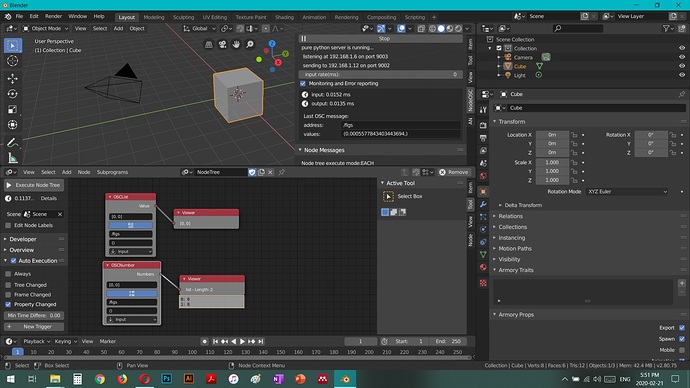Open OSCNumber node Input dropdown
This screenshot has width=690, height=388.
pos(132,320)
